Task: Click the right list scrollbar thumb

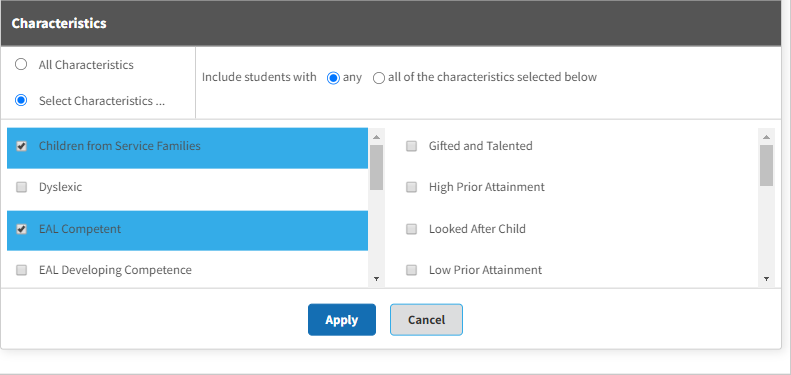Action: coord(766,166)
